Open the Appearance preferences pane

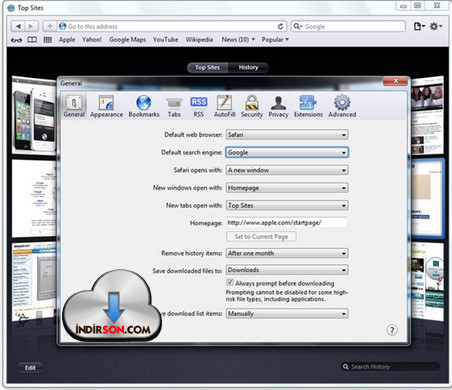[x=106, y=106]
